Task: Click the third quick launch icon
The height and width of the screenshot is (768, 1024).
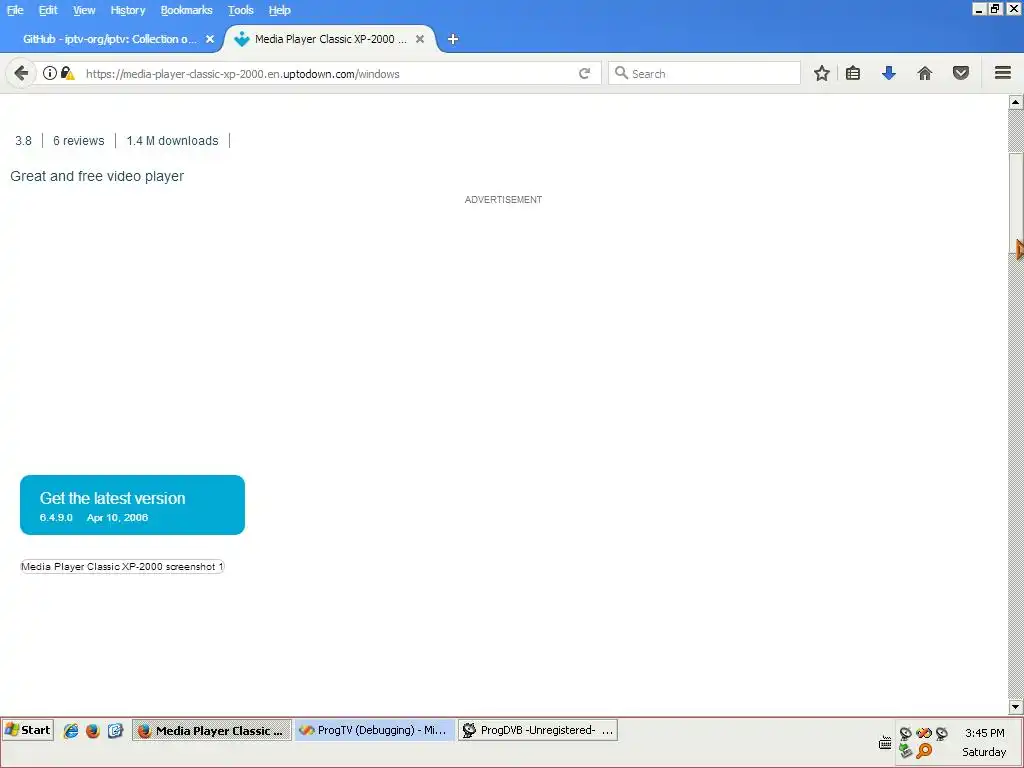Action: pos(115,731)
